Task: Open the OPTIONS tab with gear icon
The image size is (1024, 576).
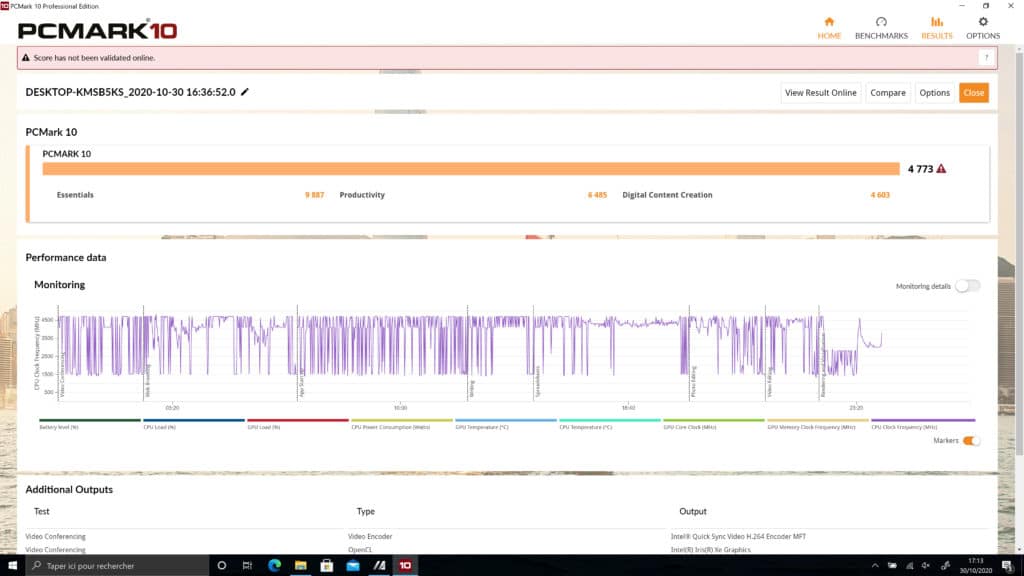Action: pyautogui.click(x=983, y=28)
